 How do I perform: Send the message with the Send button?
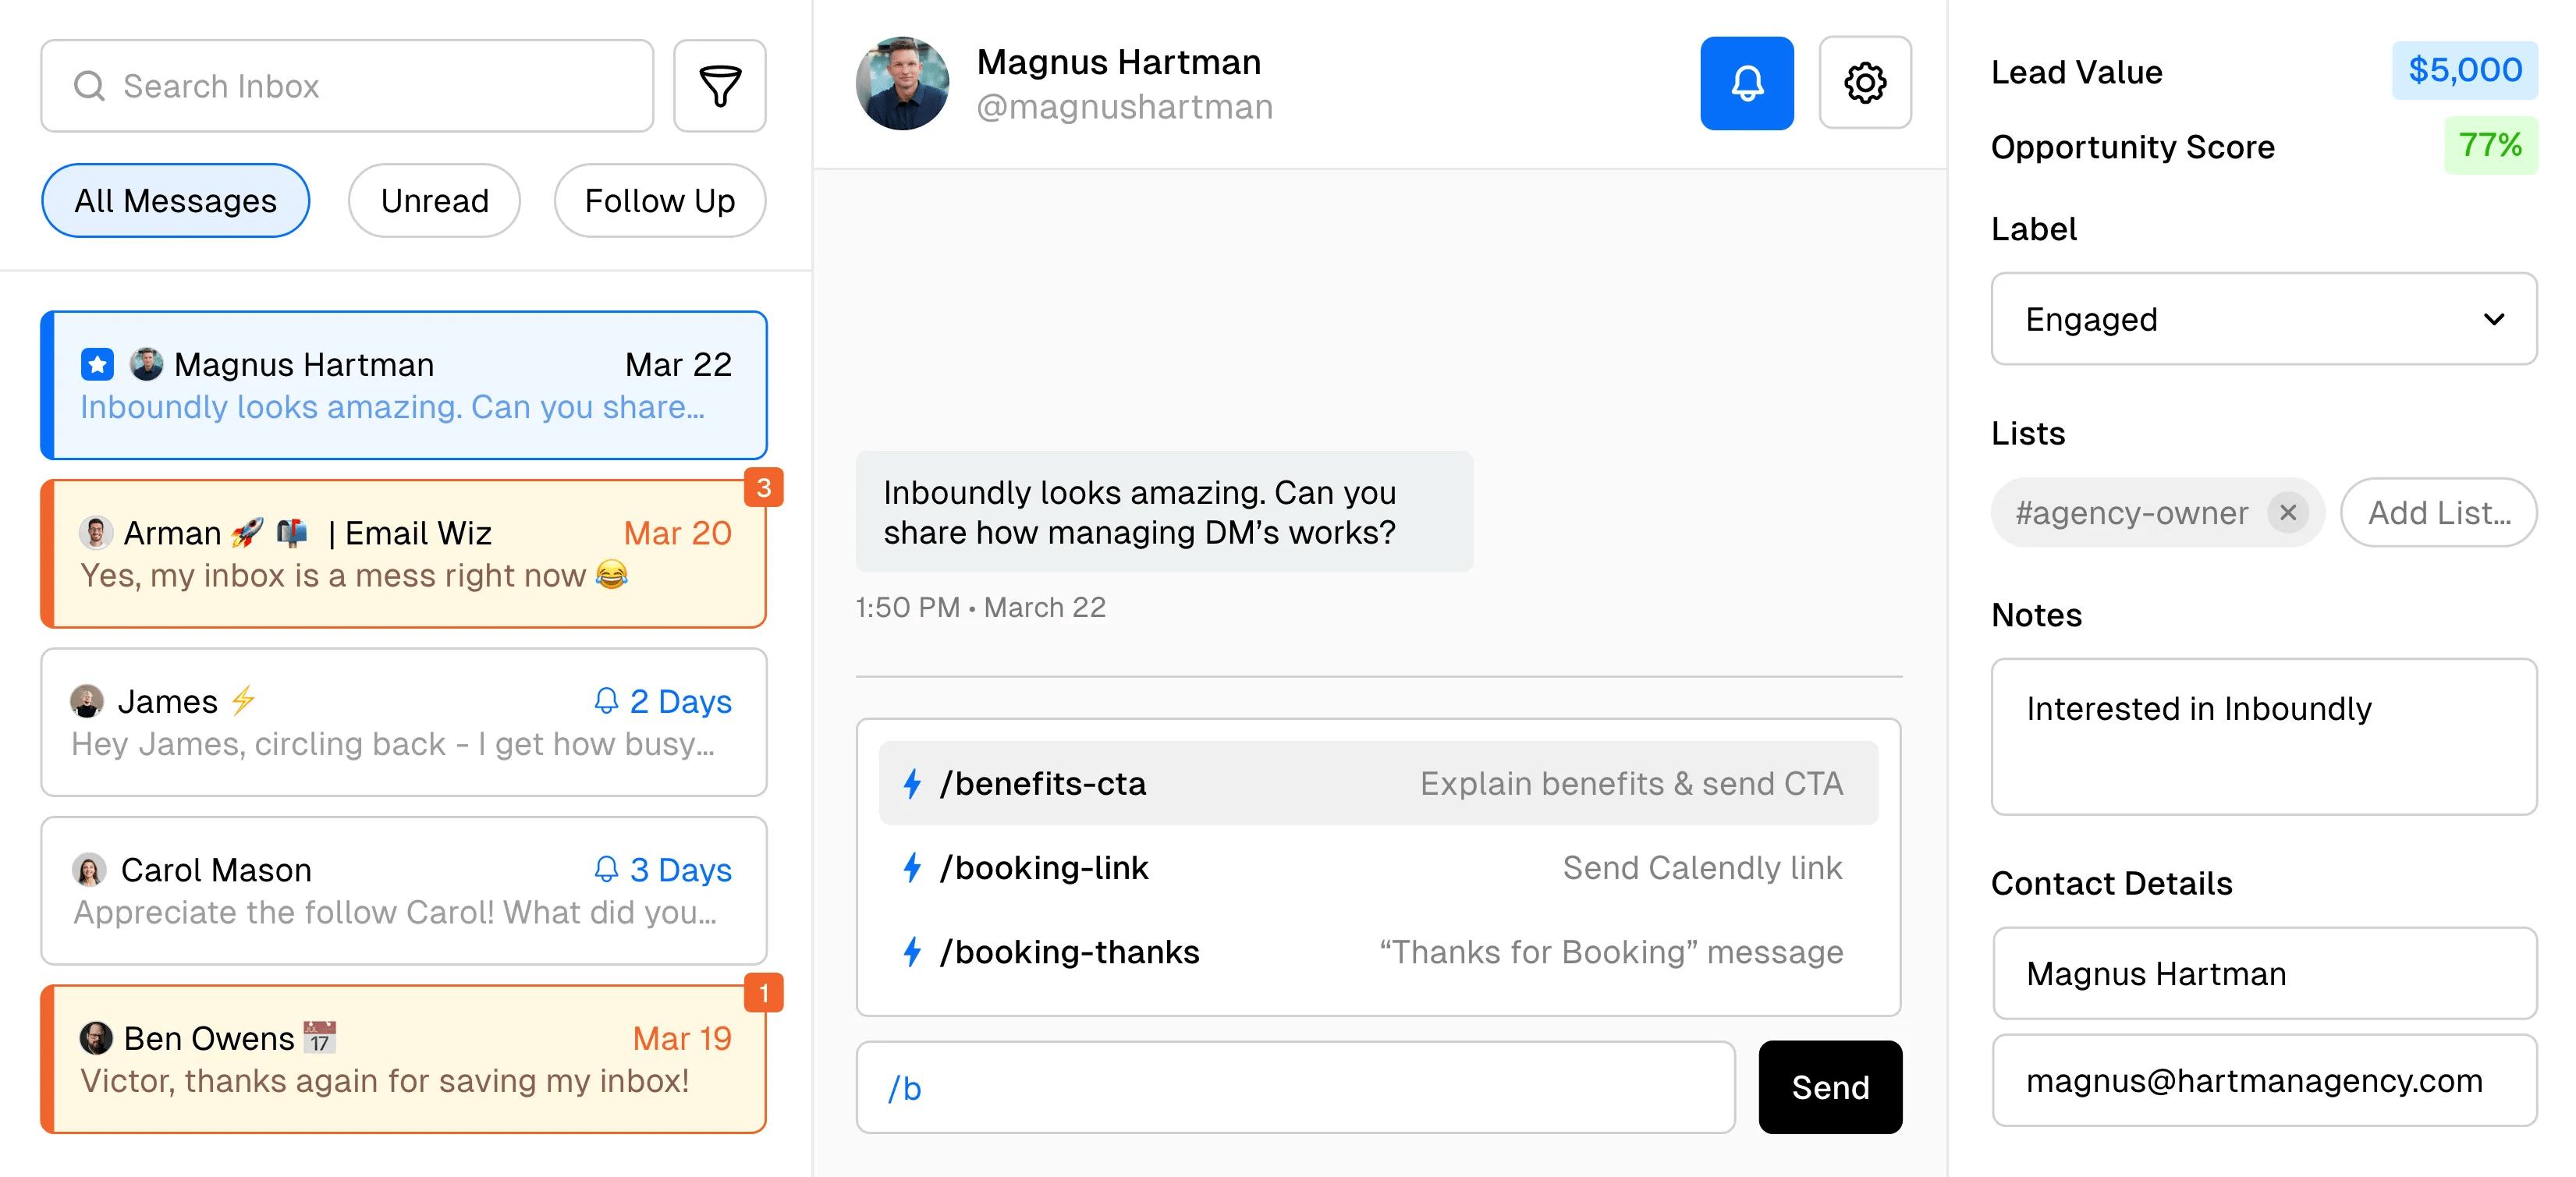tap(1830, 1087)
